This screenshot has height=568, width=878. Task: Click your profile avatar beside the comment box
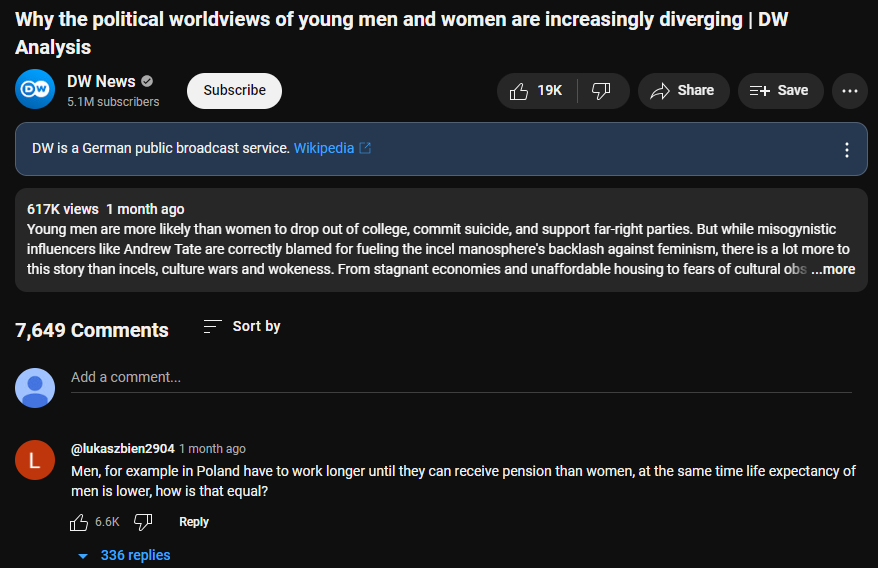point(35,388)
